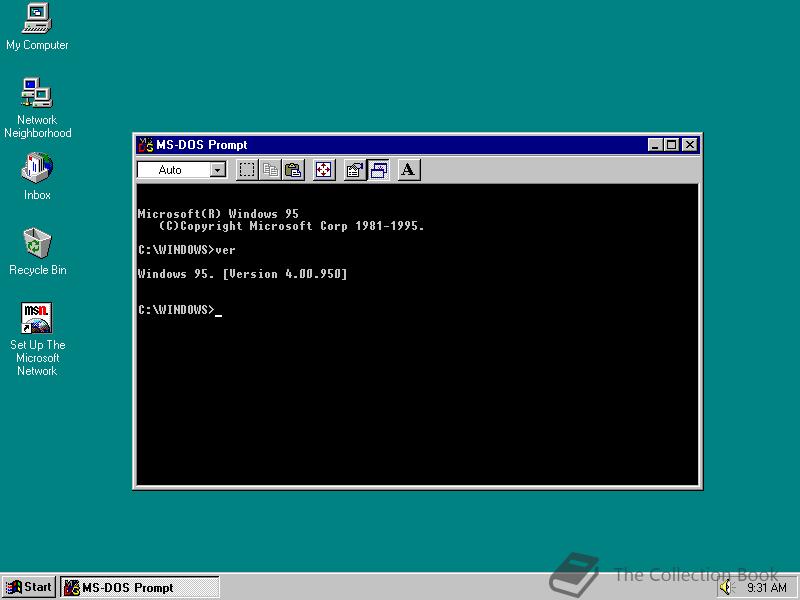The height and width of the screenshot is (600, 800).
Task: Click the empty C:\WINDOWS> prompt with cursor
Action: (x=180, y=310)
